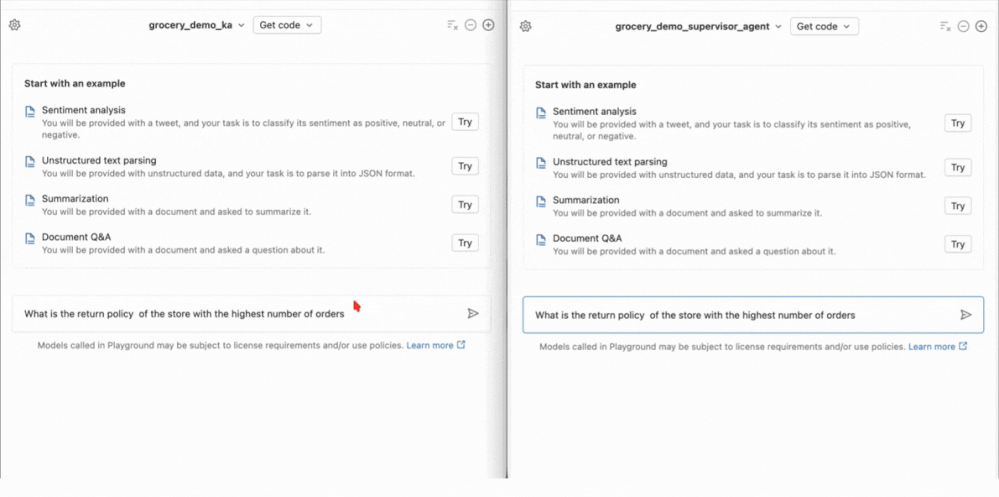999x497 pixels.
Task: Try Unstructured text parsing in left pane
Action: [x=465, y=166]
